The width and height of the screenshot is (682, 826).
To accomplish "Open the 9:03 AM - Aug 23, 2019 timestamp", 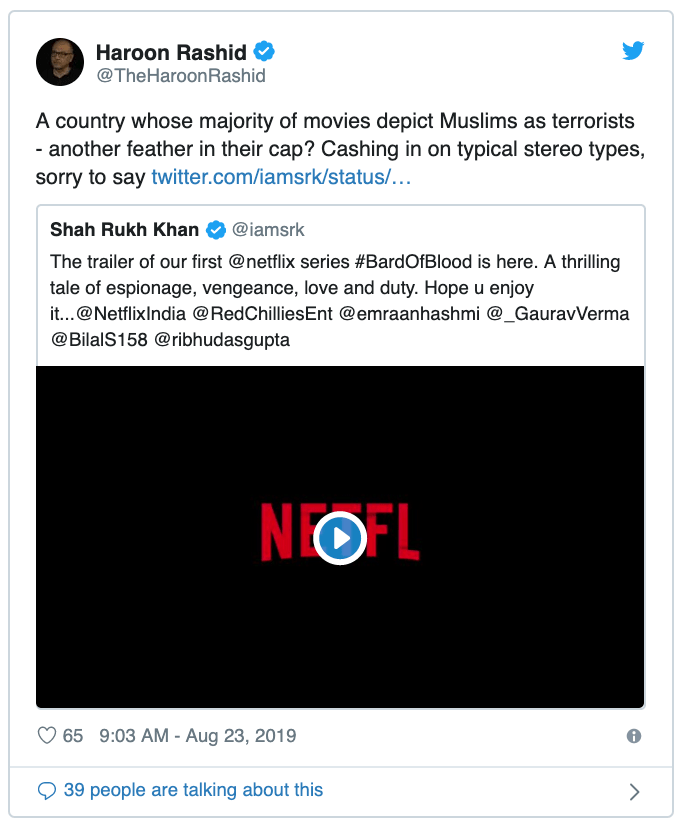I will pos(197,735).
